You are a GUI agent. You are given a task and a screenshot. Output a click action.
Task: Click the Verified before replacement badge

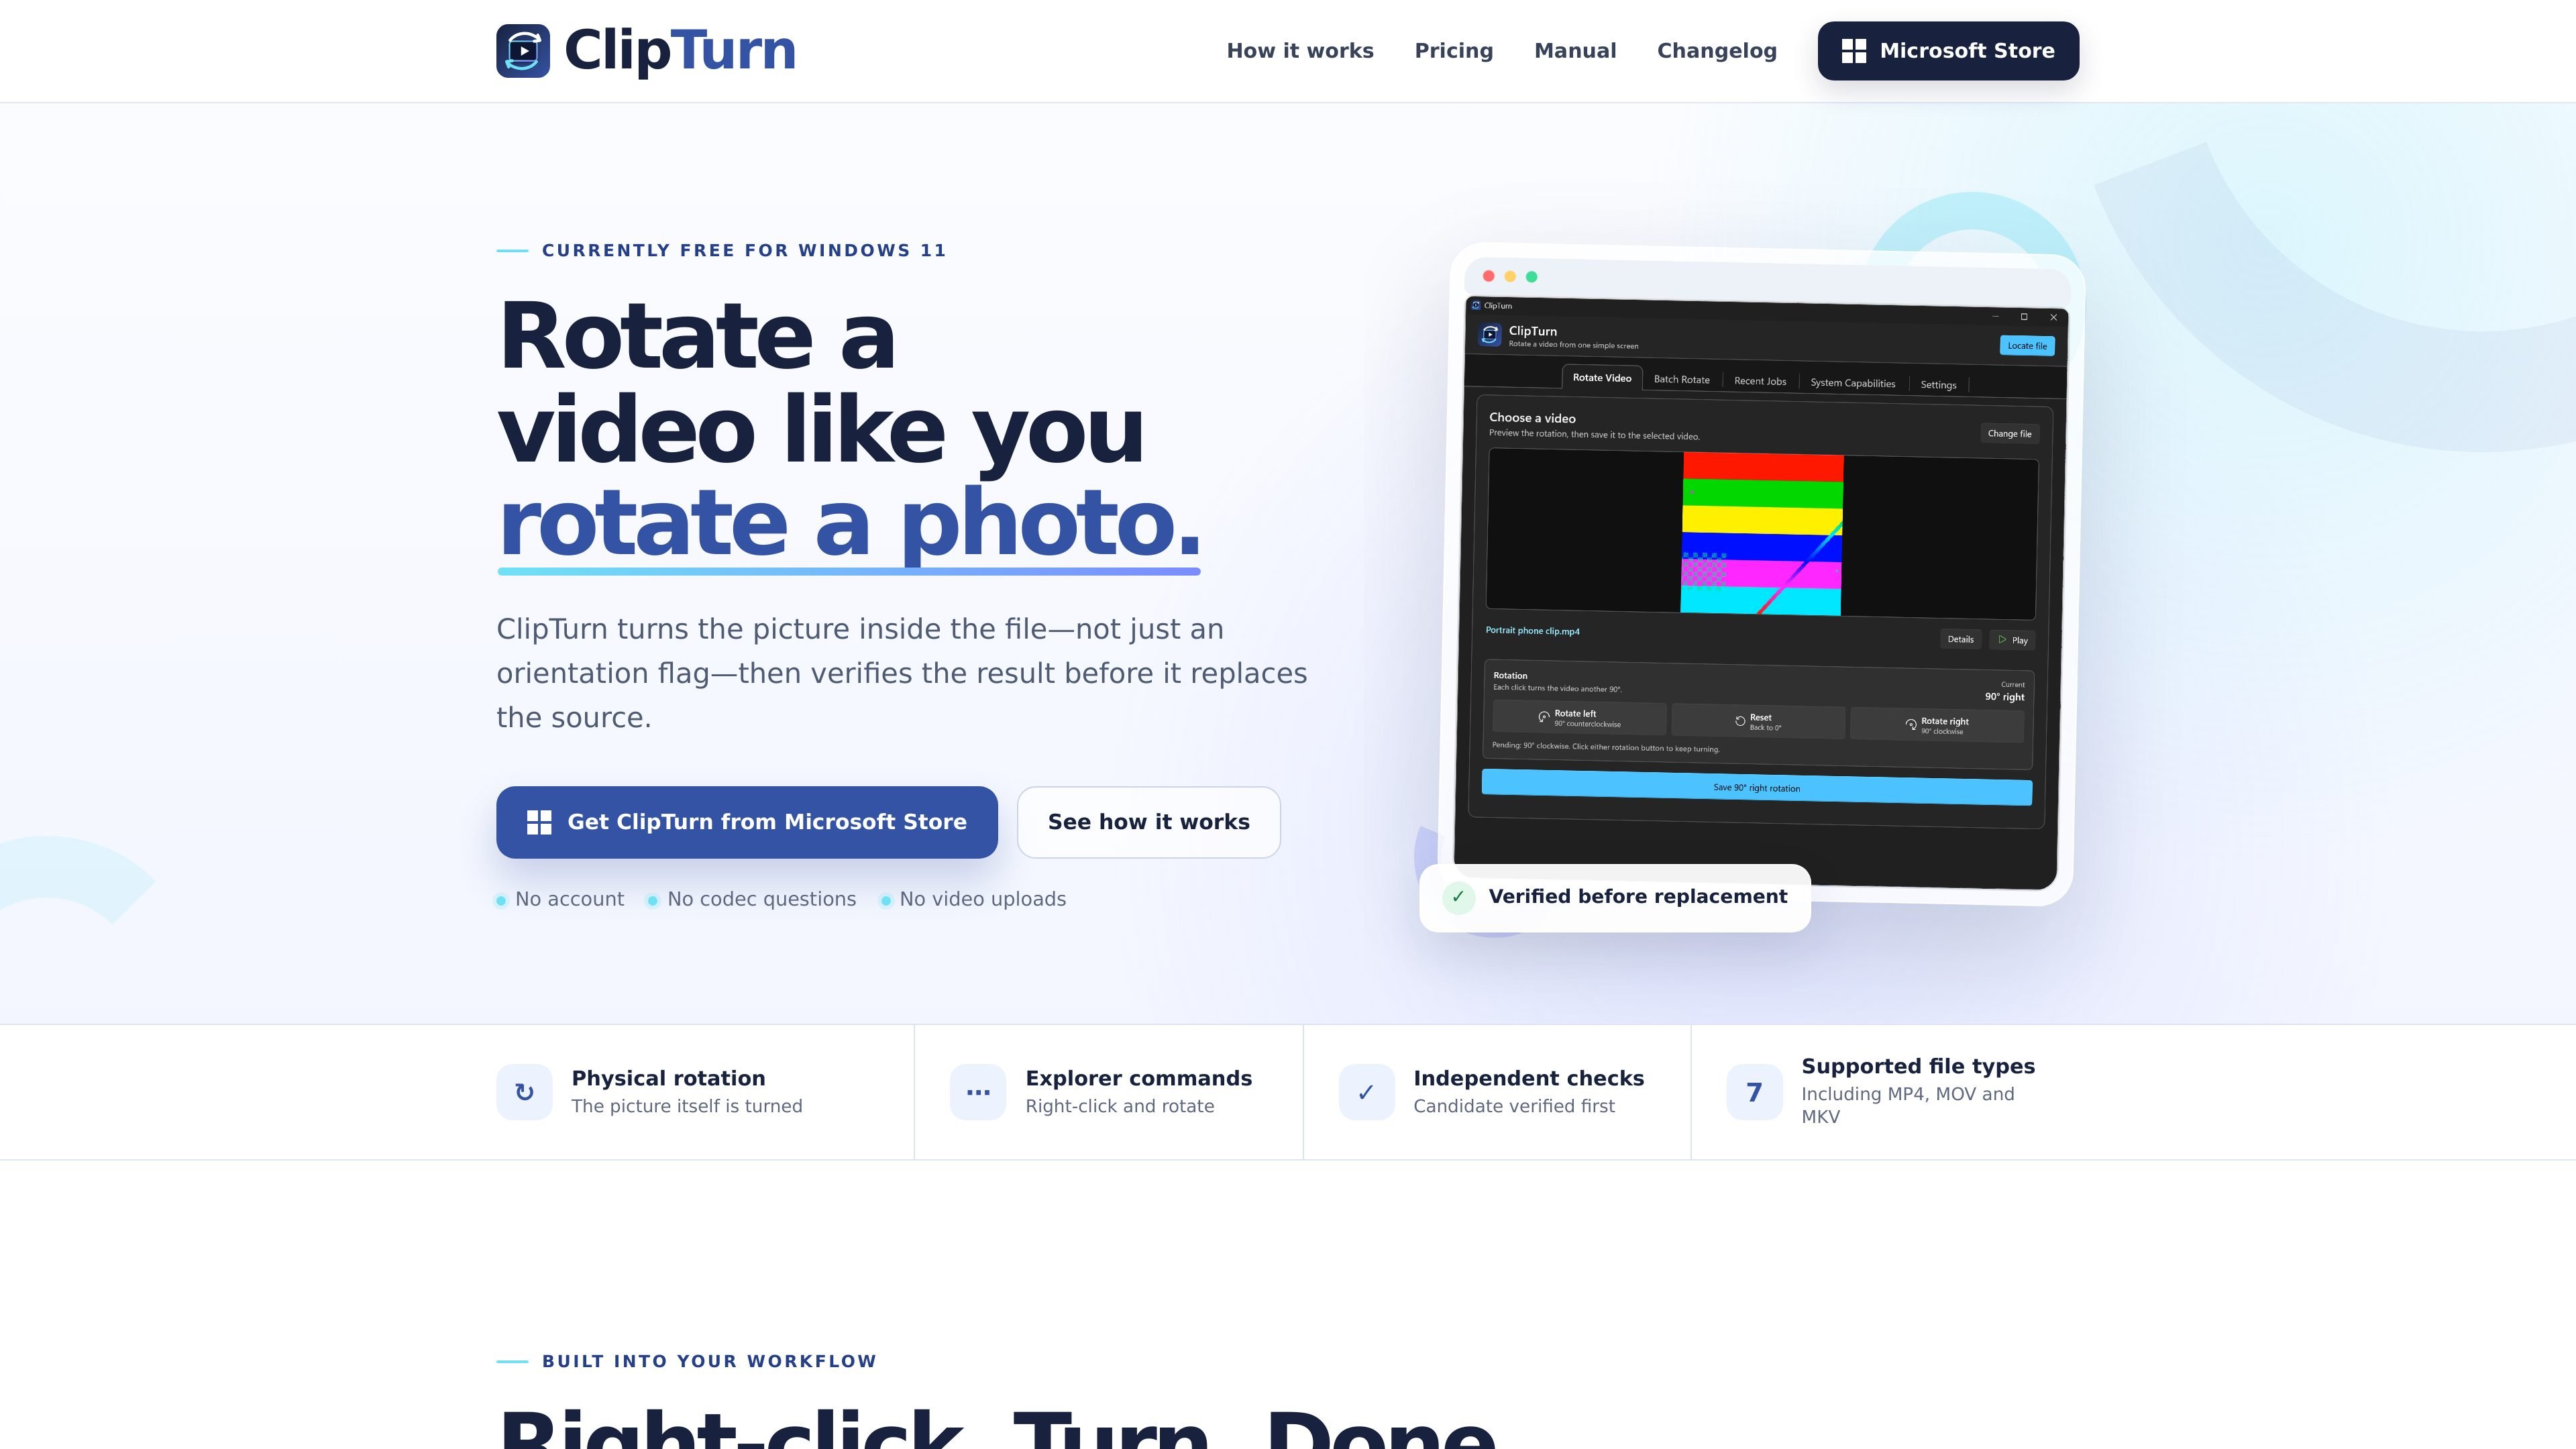(x=1615, y=898)
